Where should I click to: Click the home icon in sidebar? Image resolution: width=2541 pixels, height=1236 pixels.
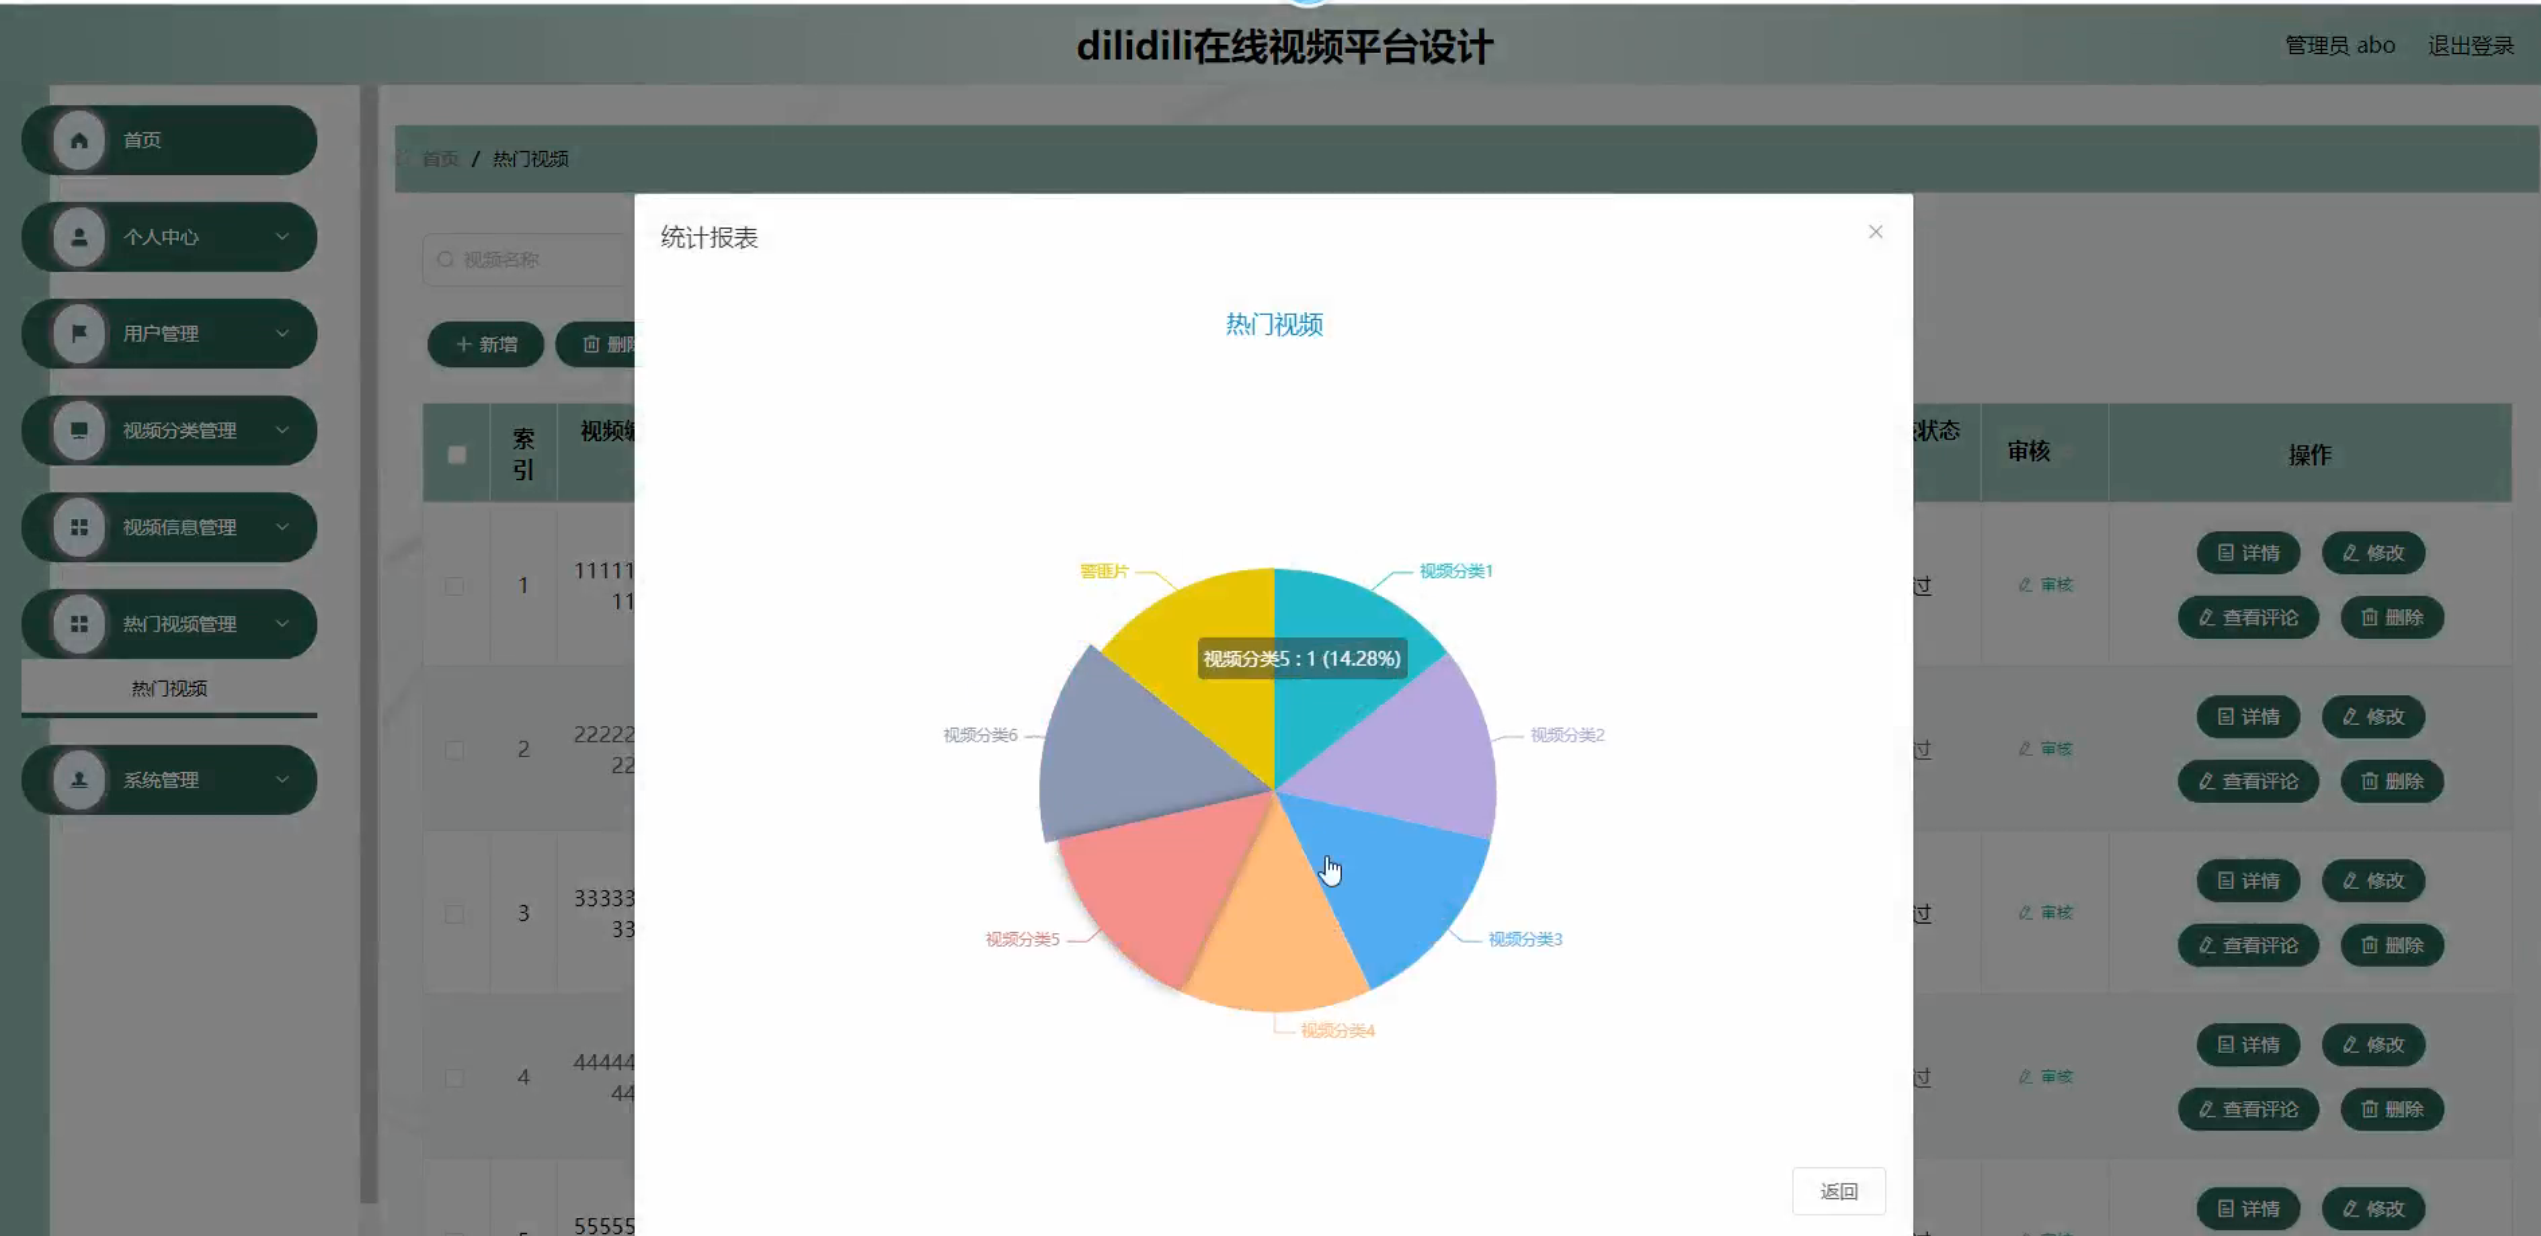click(79, 140)
